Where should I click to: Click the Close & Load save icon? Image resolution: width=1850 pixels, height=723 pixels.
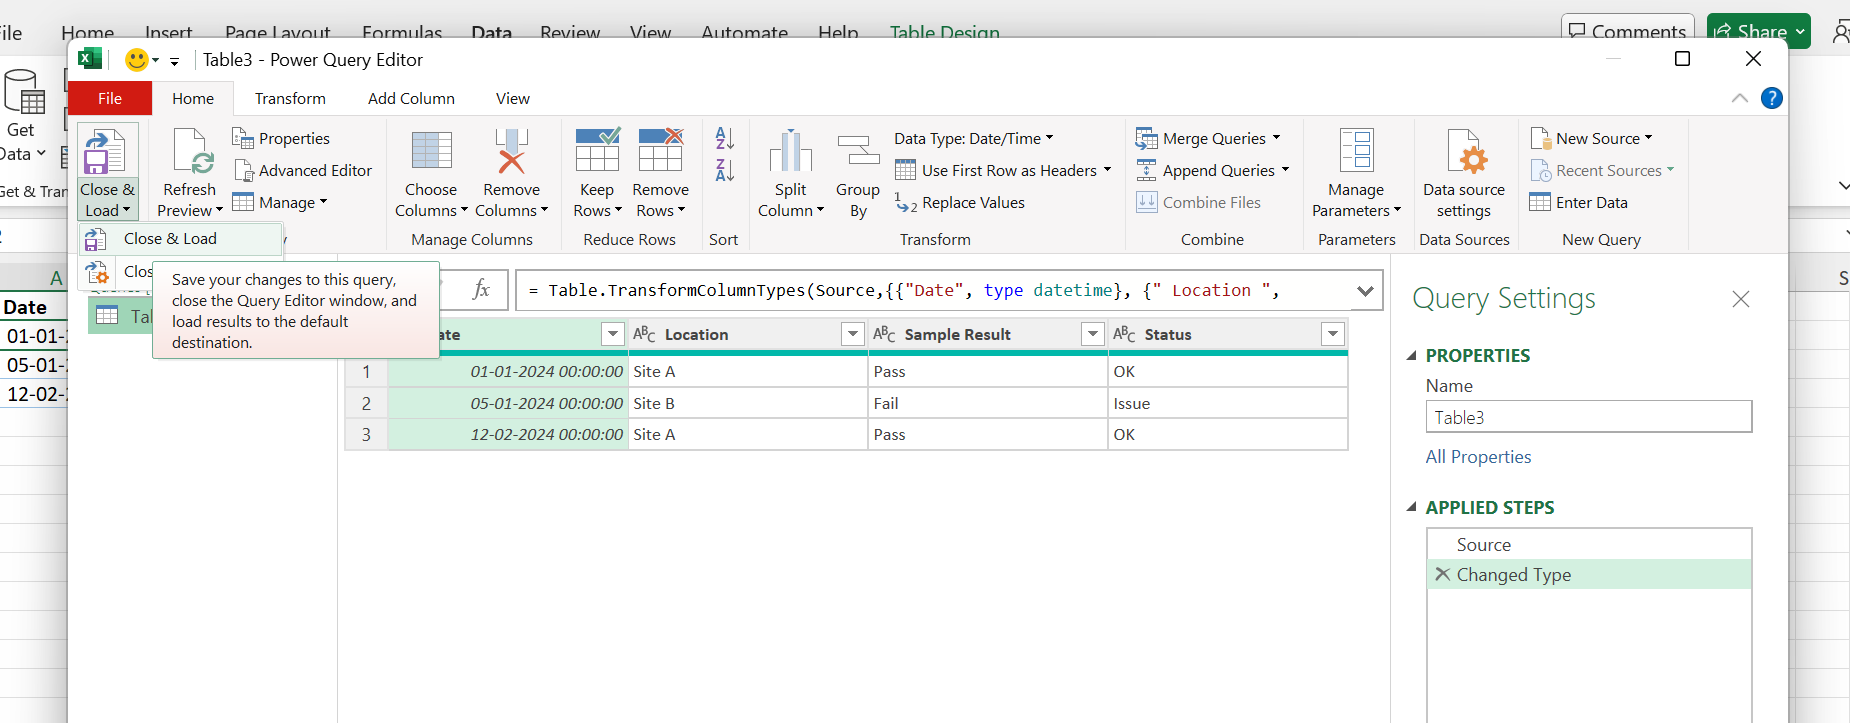[x=105, y=151]
